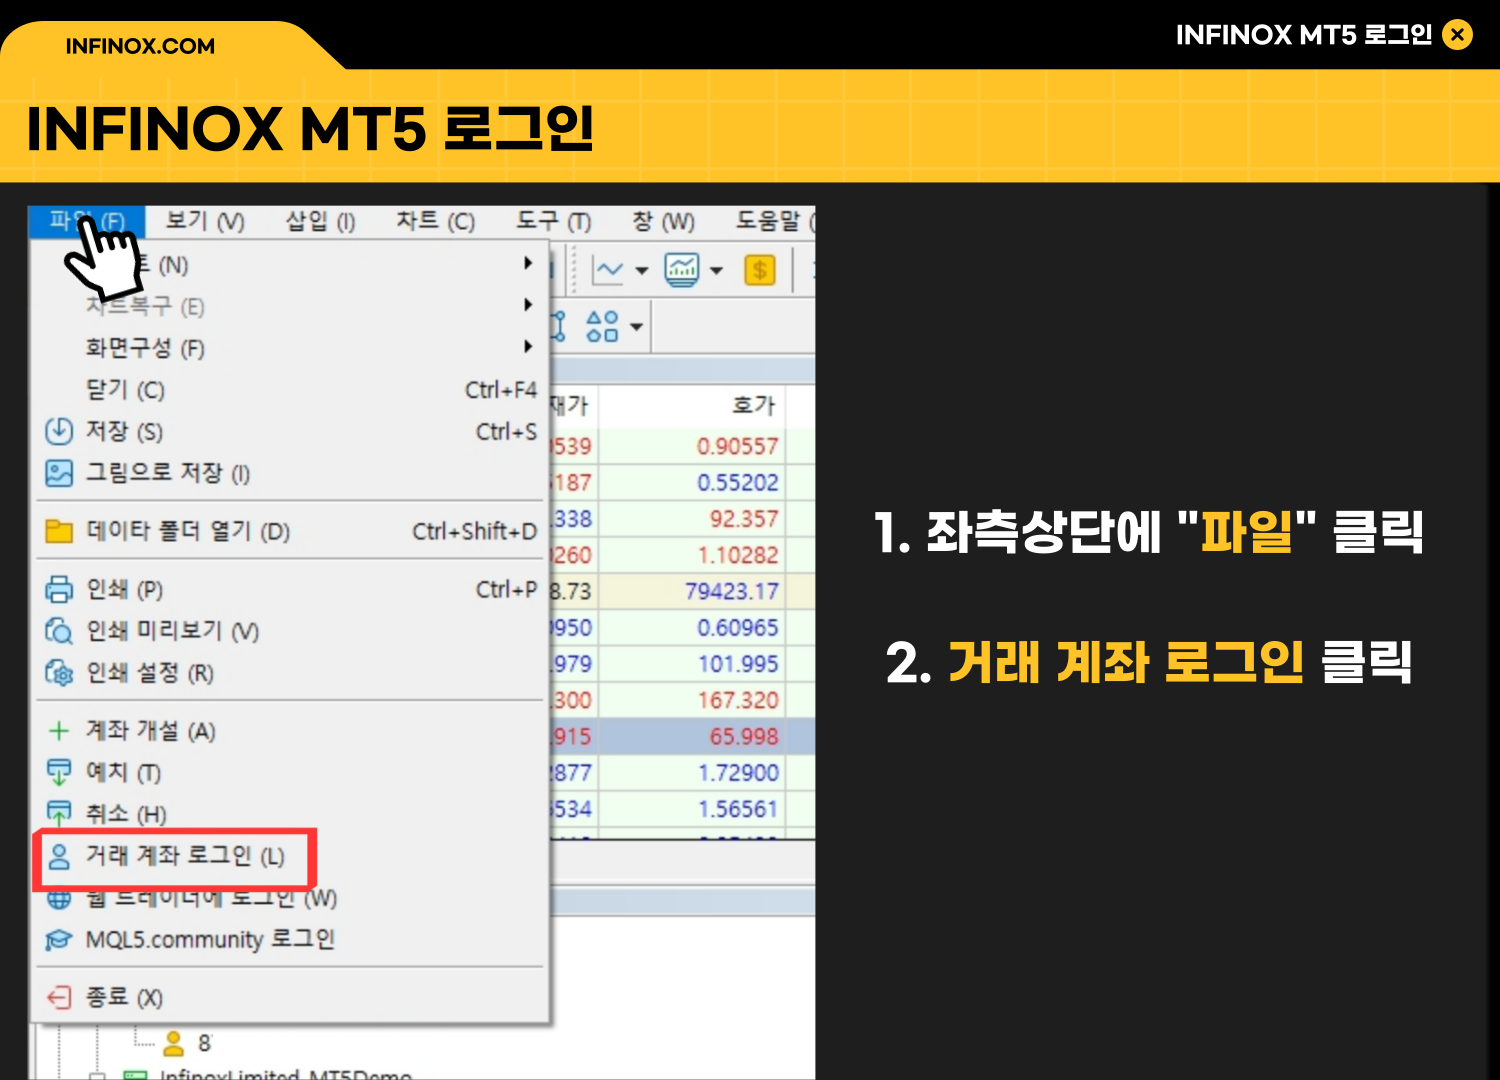Open the 도구 (T) menu
1500x1080 pixels.
tap(553, 221)
